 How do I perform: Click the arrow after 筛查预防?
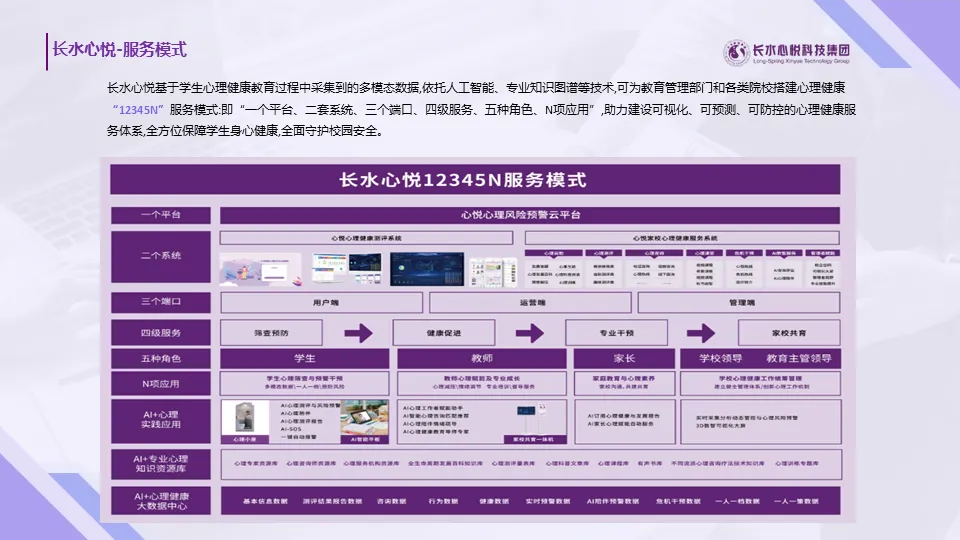tap(358, 333)
